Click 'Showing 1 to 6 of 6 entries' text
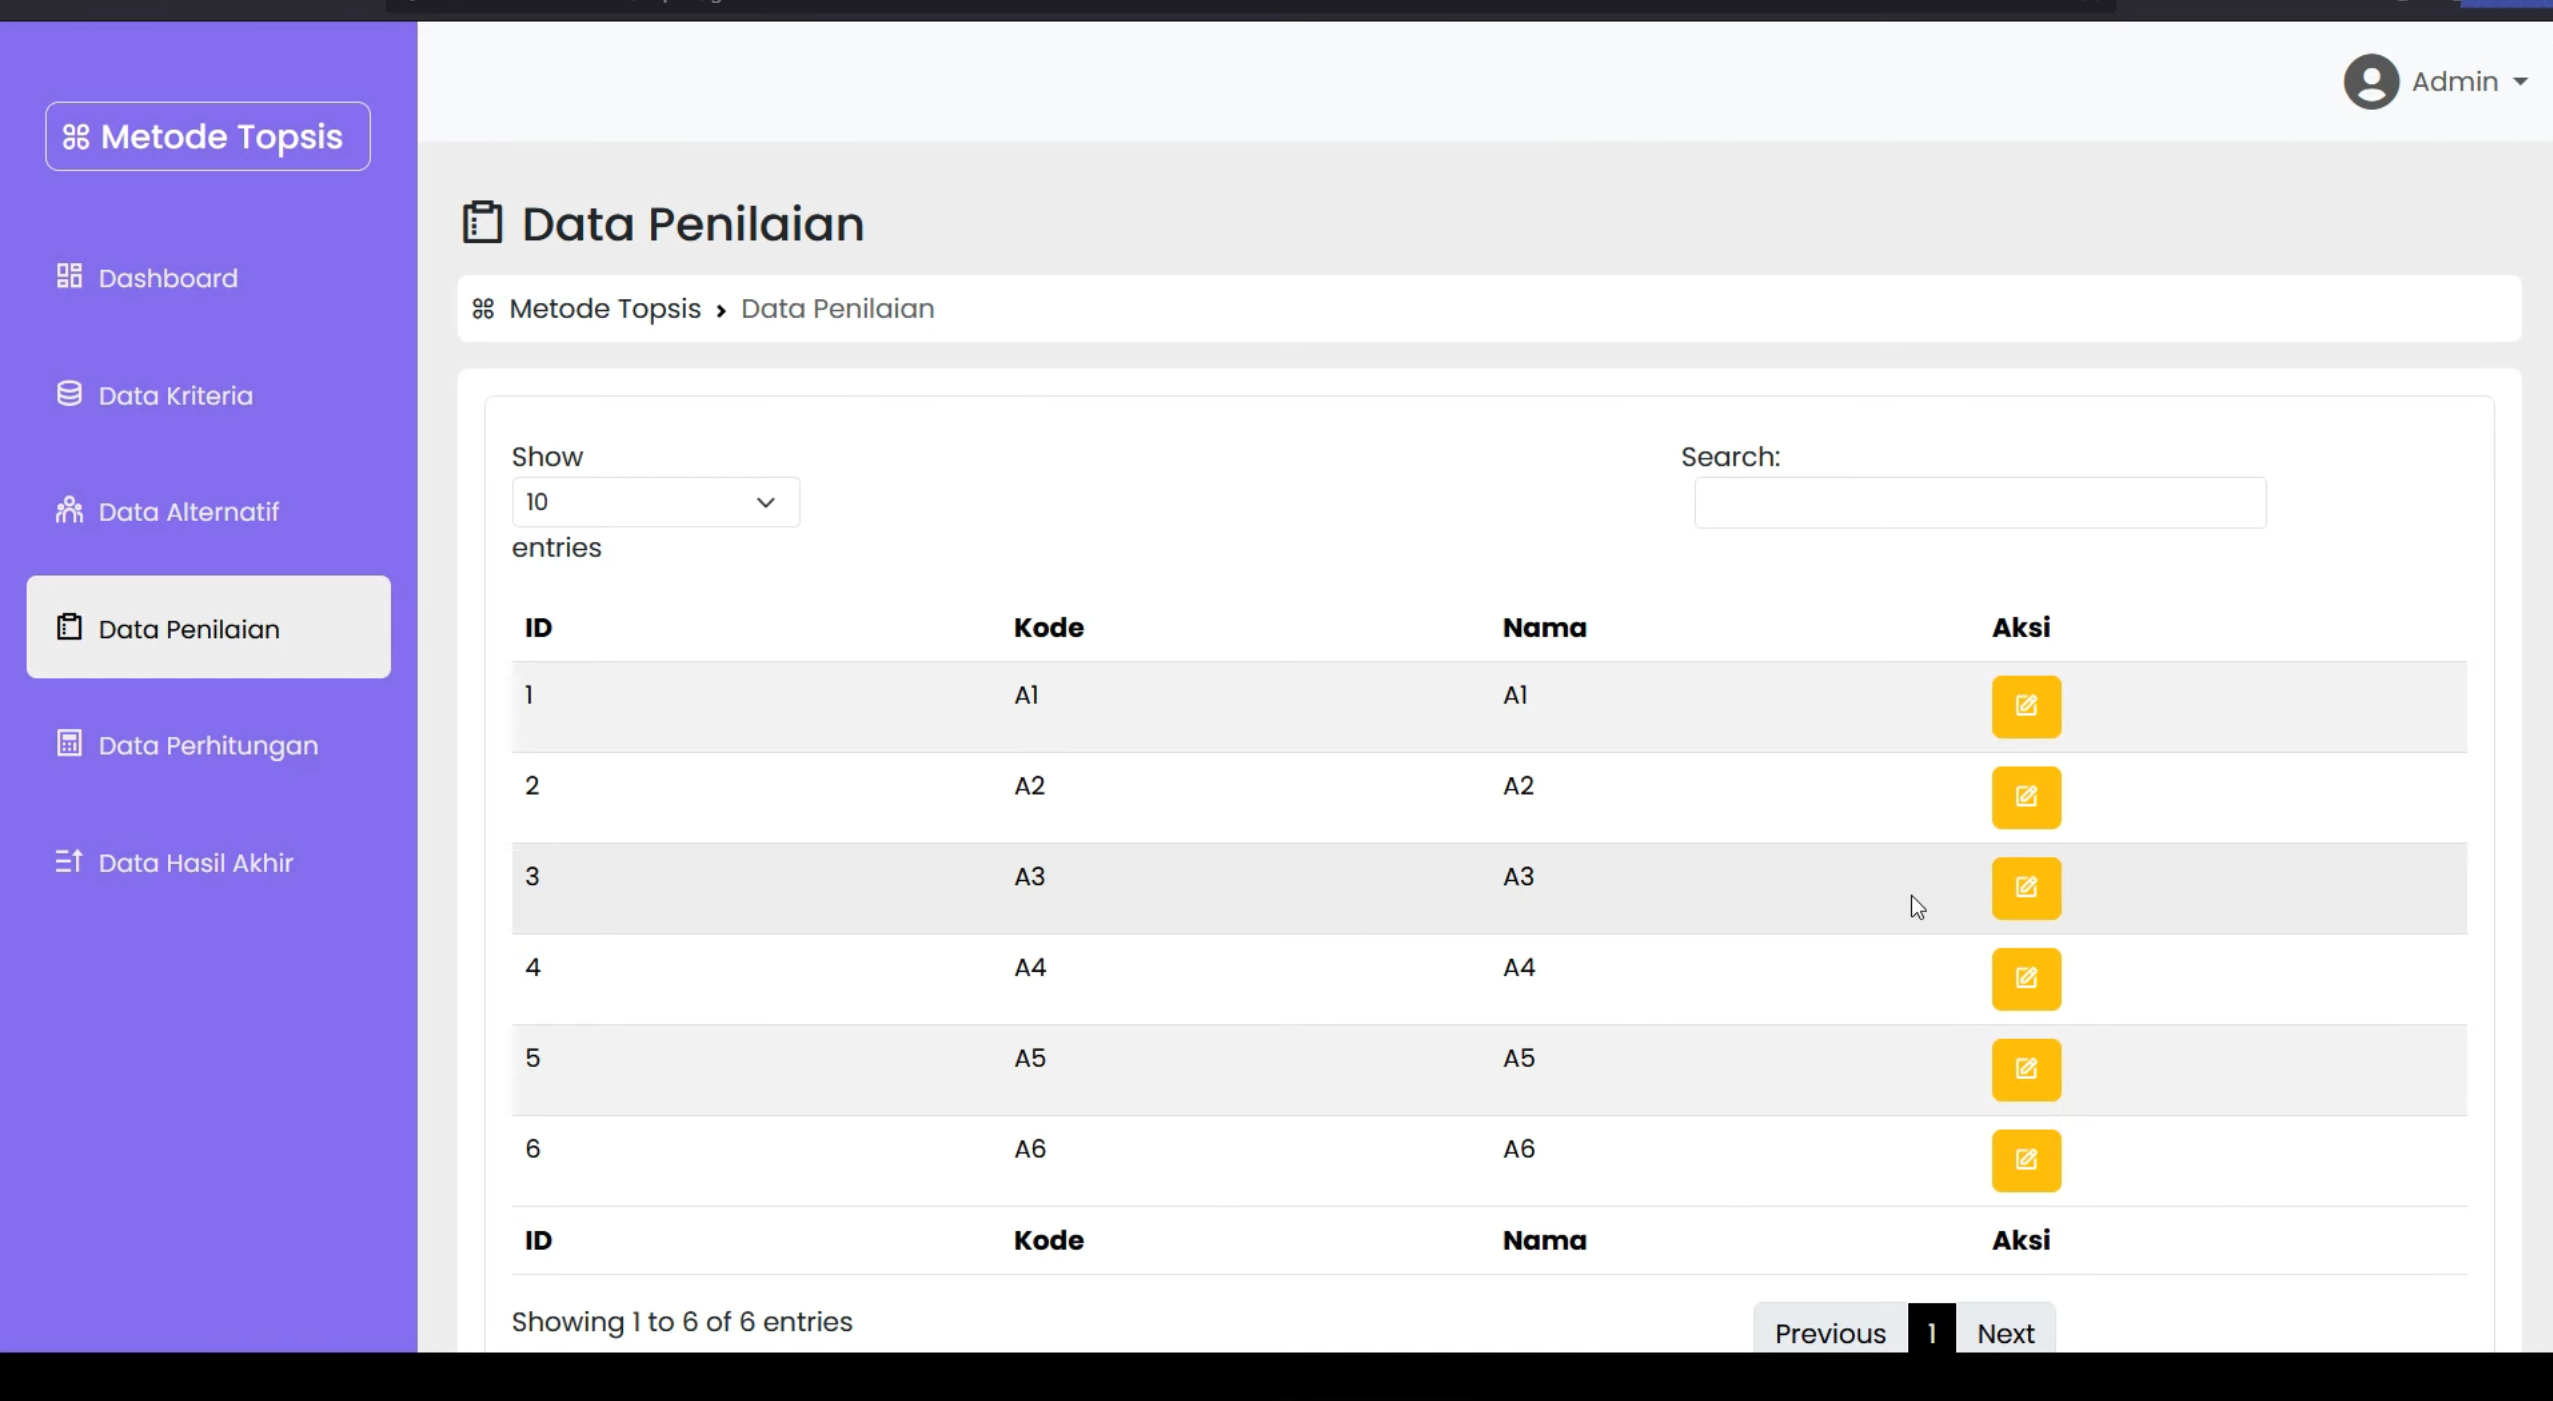Screen dimensions: 2553x1401 click(x=682, y=1322)
